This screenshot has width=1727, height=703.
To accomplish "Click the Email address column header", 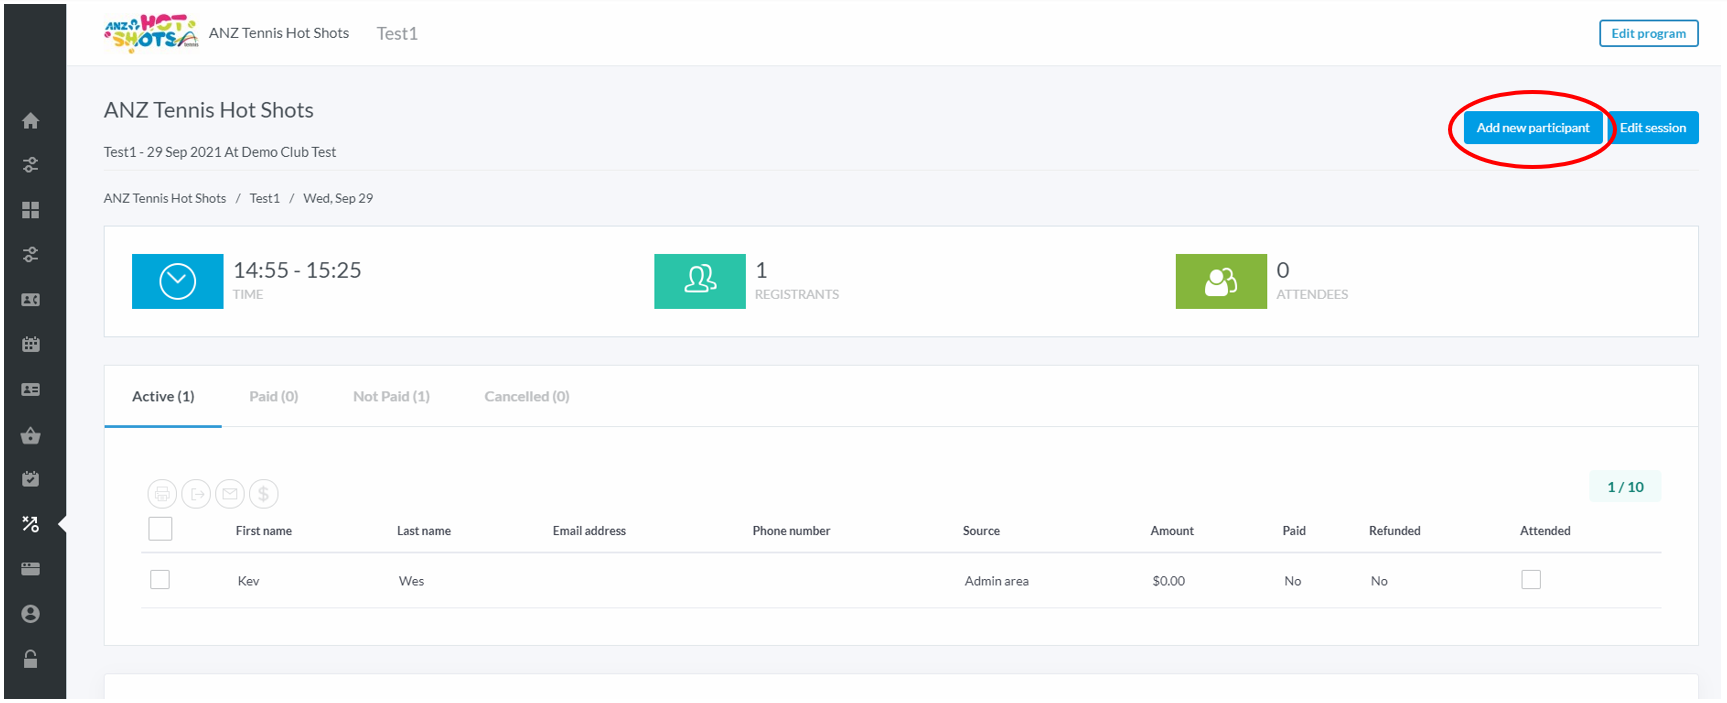I will click(x=589, y=531).
